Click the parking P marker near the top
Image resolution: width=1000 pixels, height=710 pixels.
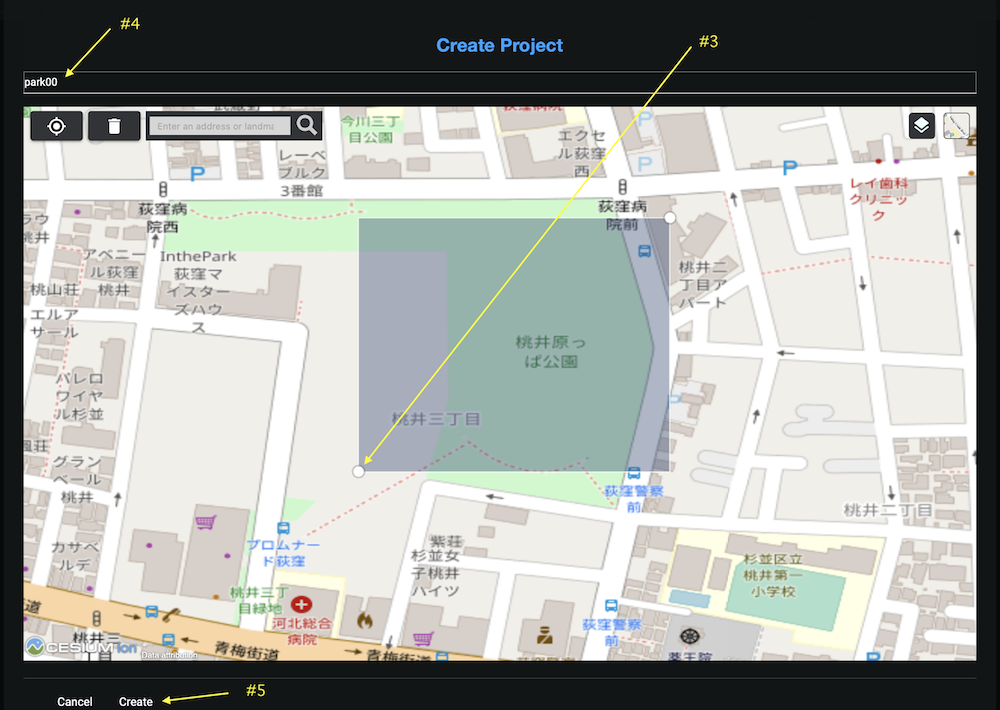[196, 172]
